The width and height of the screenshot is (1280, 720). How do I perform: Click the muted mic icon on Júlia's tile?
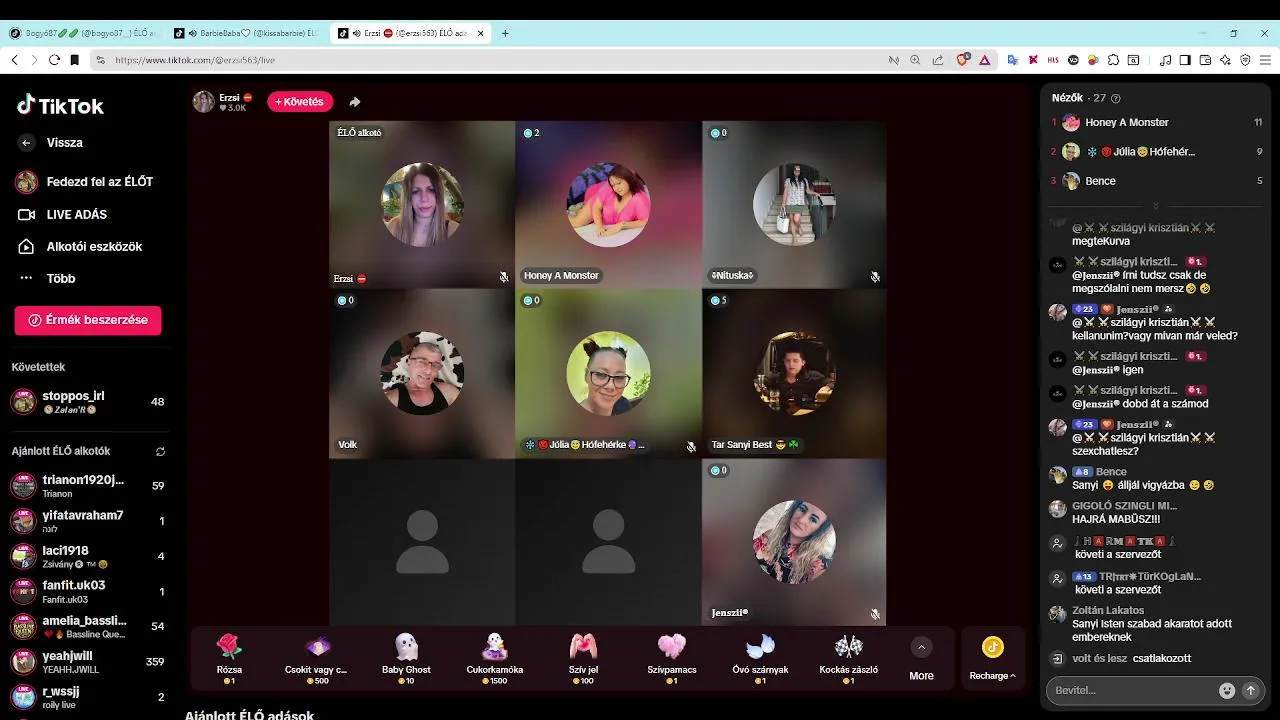[x=690, y=446]
